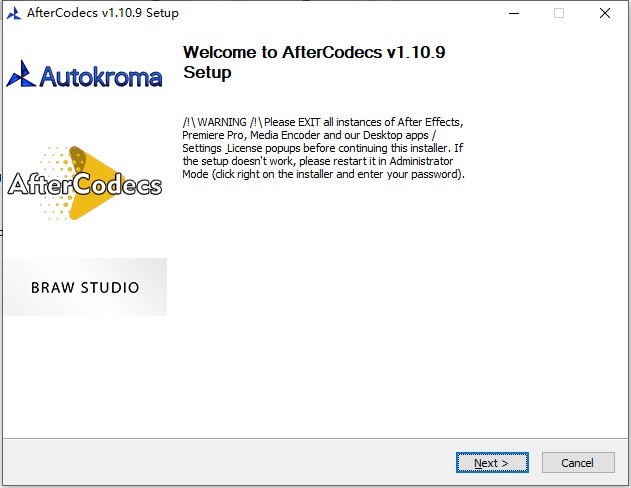The height and width of the screenshot is (488, 631).
Task: Close the AfterCodecs Setup window
Action: point(604,13)
